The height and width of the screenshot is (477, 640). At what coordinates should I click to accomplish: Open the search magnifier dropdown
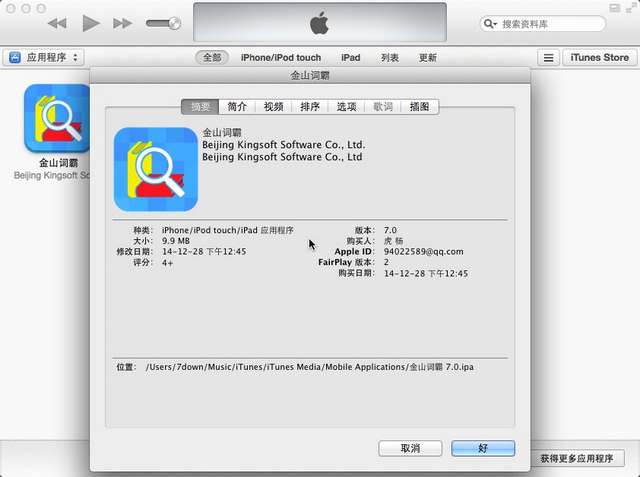[x=490, y=24]
